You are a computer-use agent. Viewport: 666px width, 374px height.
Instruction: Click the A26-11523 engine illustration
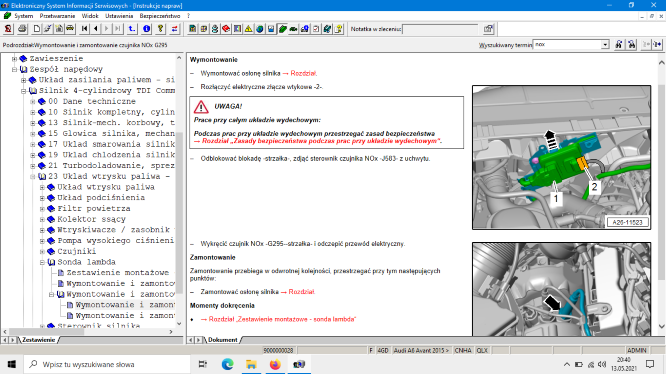pyautogui.click(x=562, y=157)
